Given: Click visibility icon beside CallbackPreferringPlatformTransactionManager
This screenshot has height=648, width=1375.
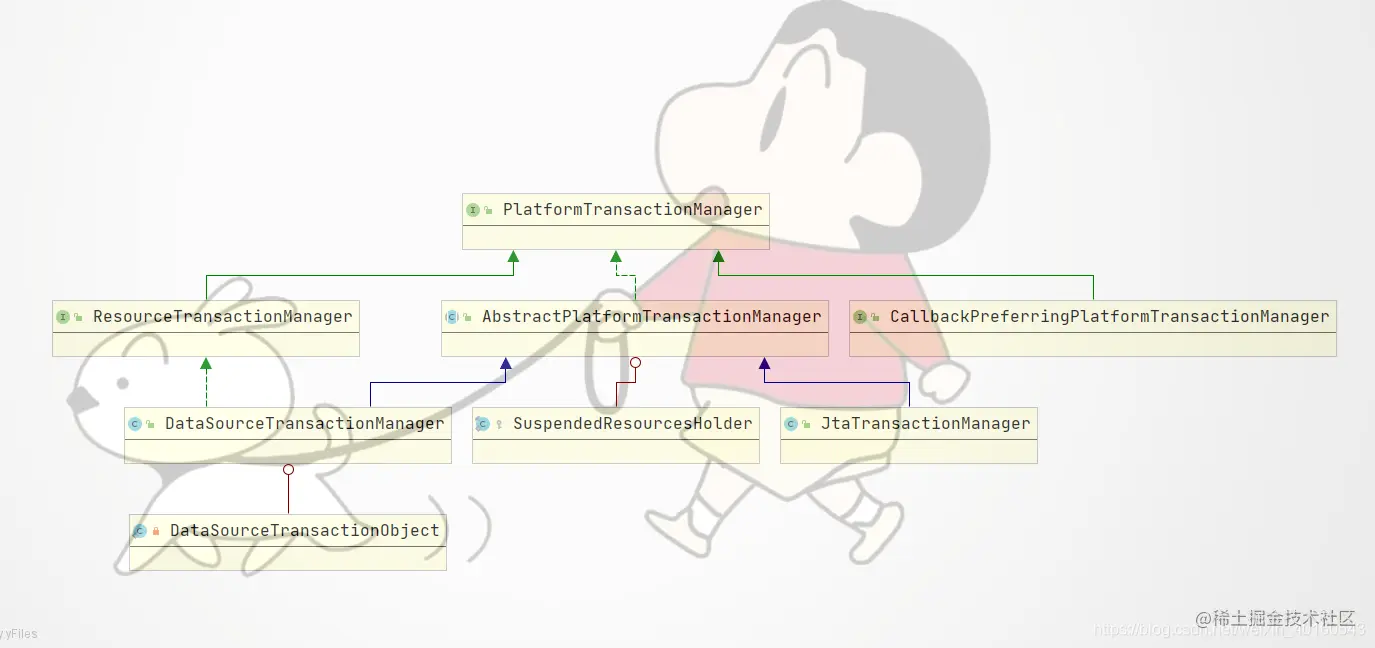Looking at the screenshot, I should click(876, 318).
